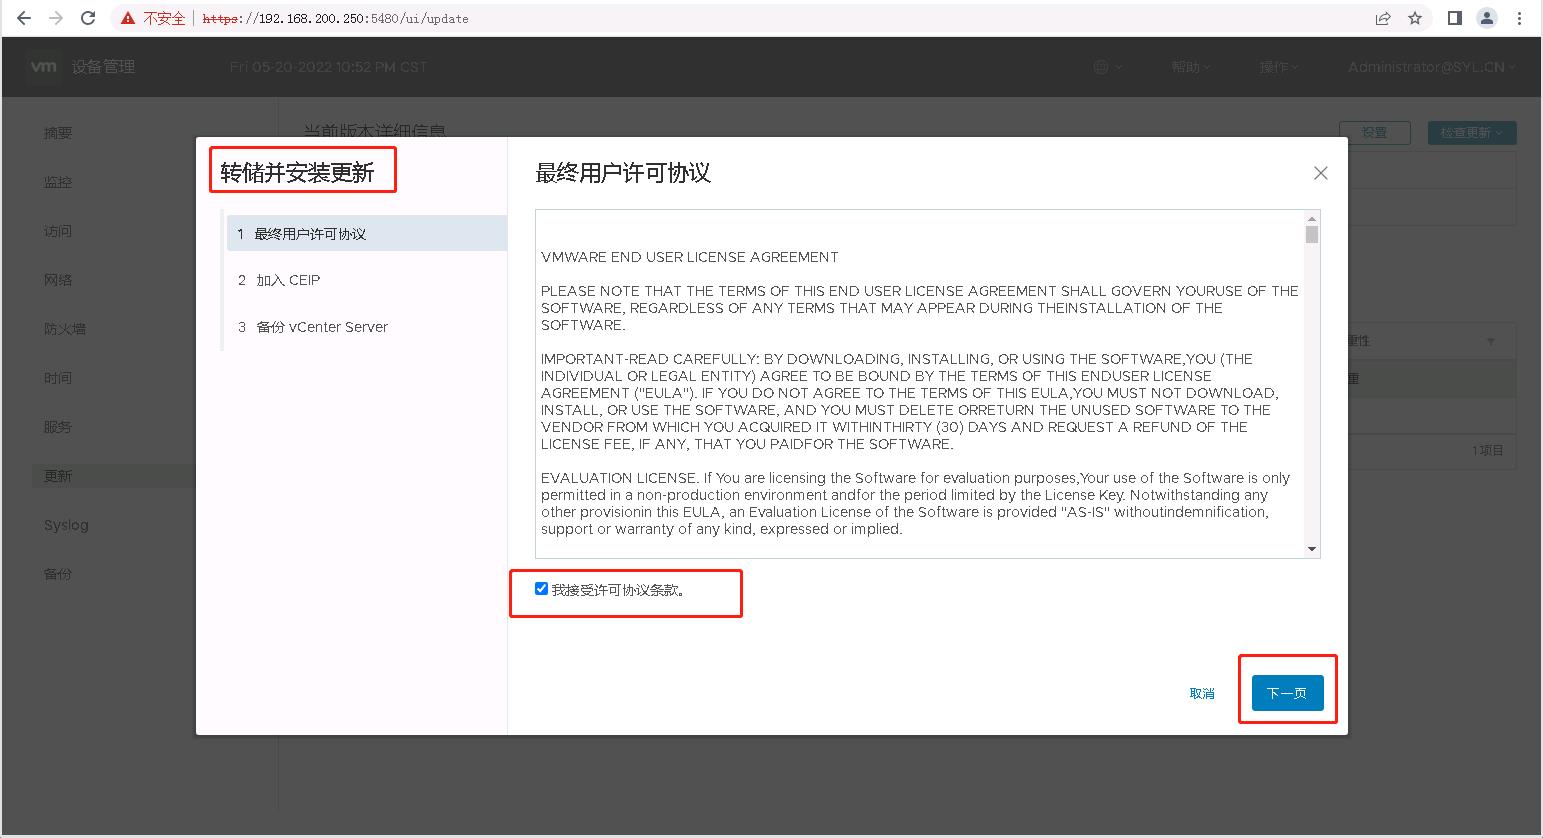Click the vm logo in header
This screenshot has width=1543, height=838.
[x=43, y=66]
